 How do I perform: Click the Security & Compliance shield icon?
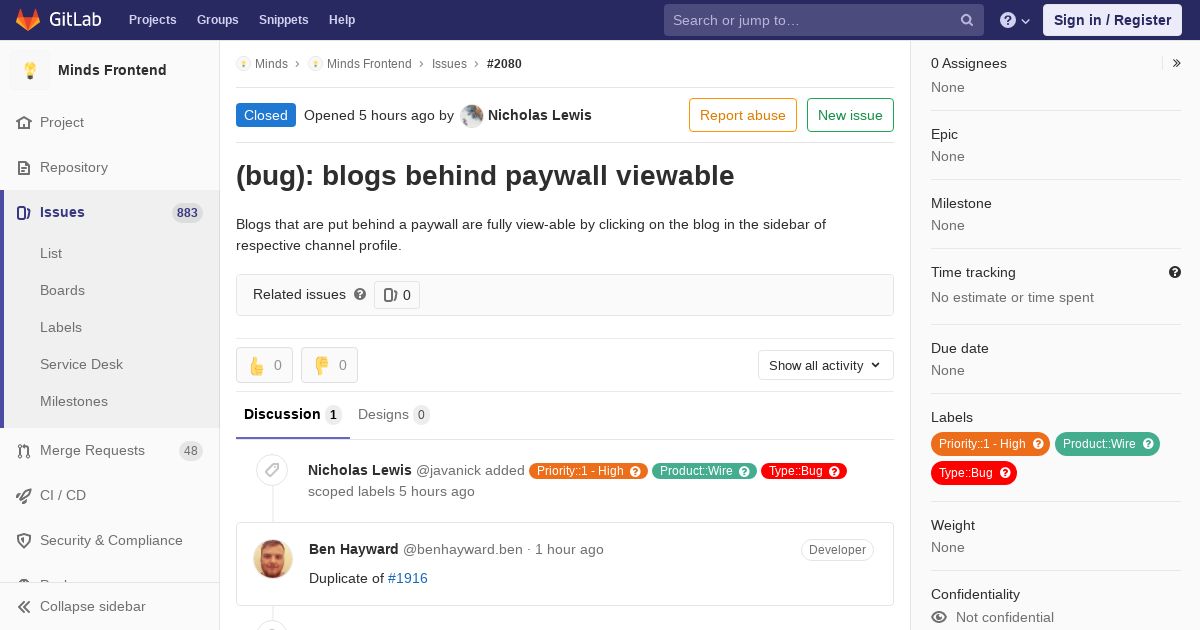(24, 540)
